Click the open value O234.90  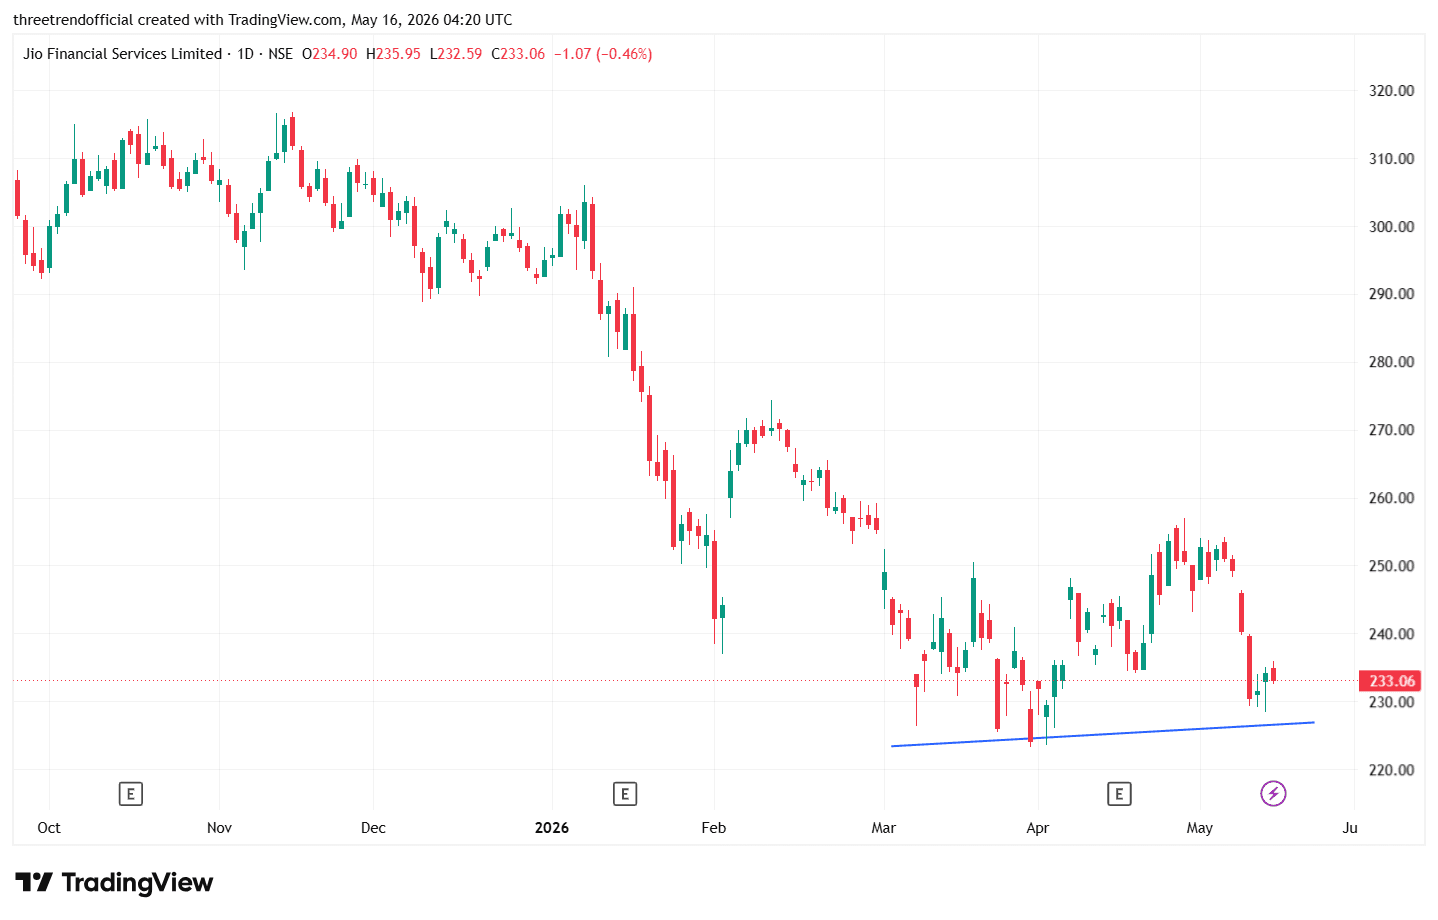pyautogui.click(x=330, y=54)
